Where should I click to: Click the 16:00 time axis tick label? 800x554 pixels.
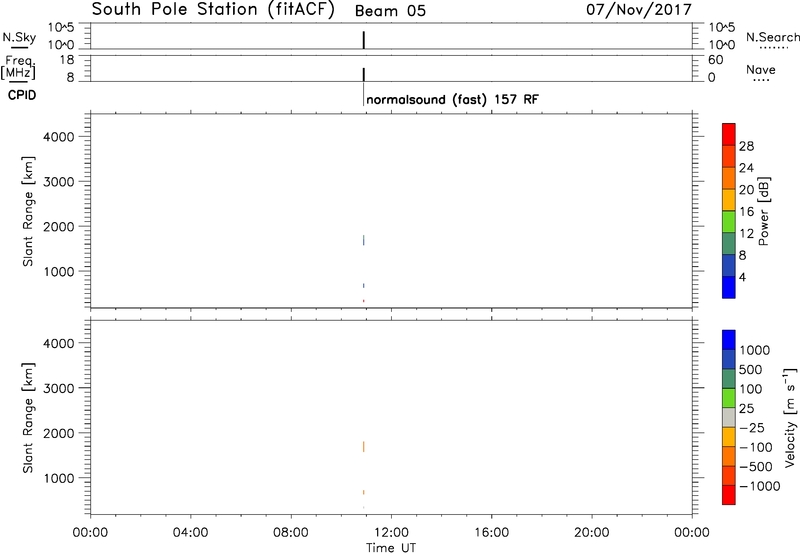pos(491,533)
